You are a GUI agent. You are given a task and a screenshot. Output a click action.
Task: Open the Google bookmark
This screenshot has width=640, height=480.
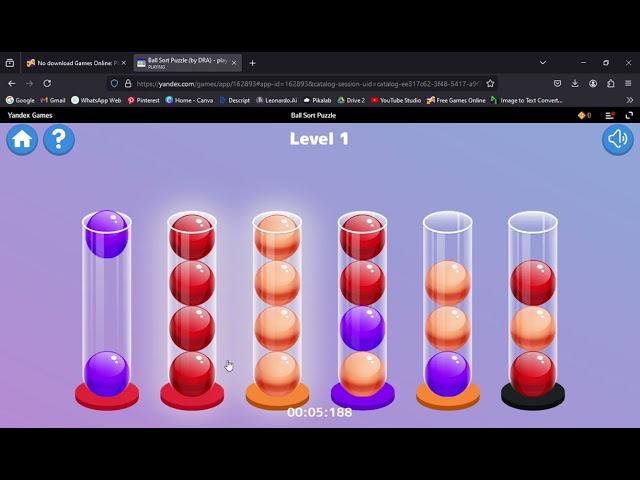(20, 100)
